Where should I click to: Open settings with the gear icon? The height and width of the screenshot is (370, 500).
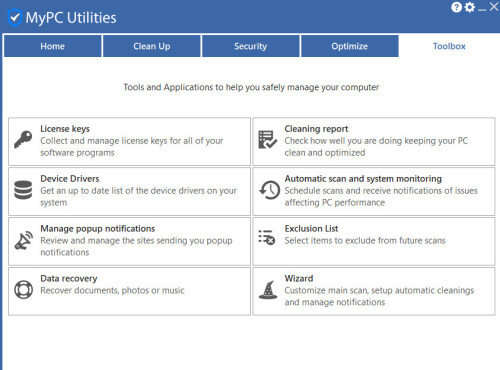[470, 7]
